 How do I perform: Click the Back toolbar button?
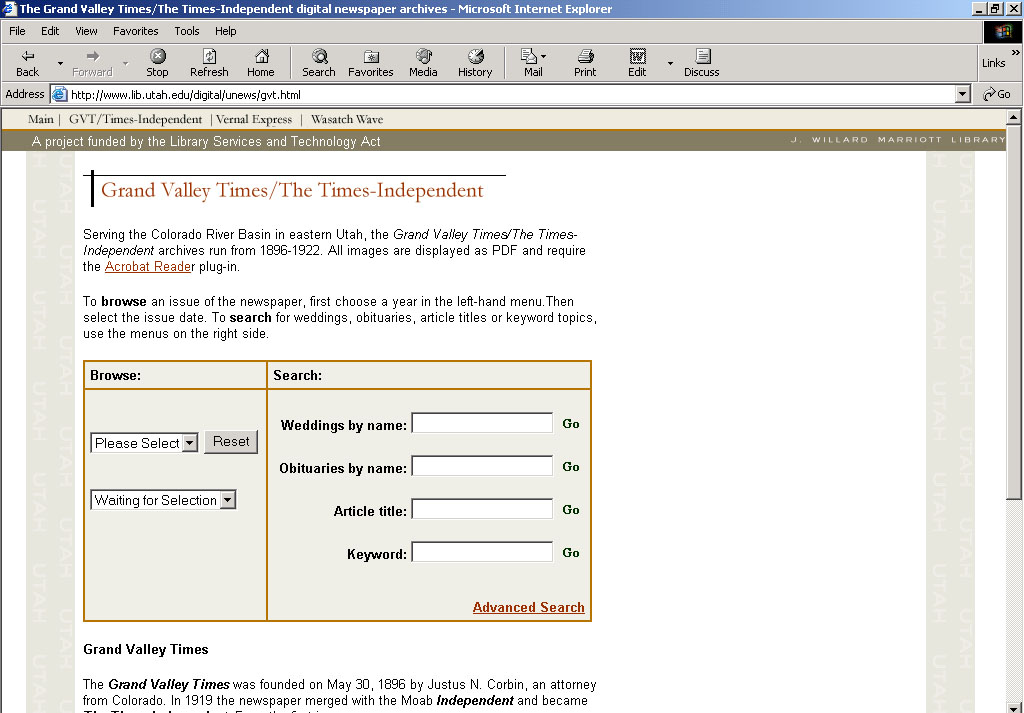pyautogui.click(x=27, y=63)
